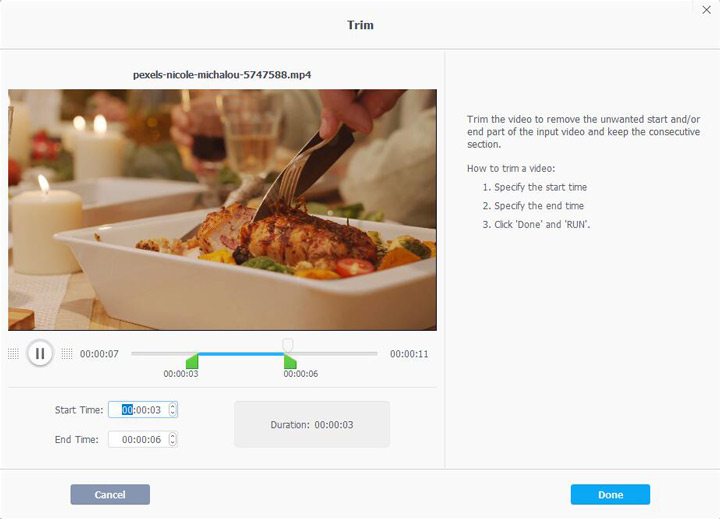Click the Cancel button
Image resolution: width=720 pixels, height=519 pixels.
click(x=110, y=495)
